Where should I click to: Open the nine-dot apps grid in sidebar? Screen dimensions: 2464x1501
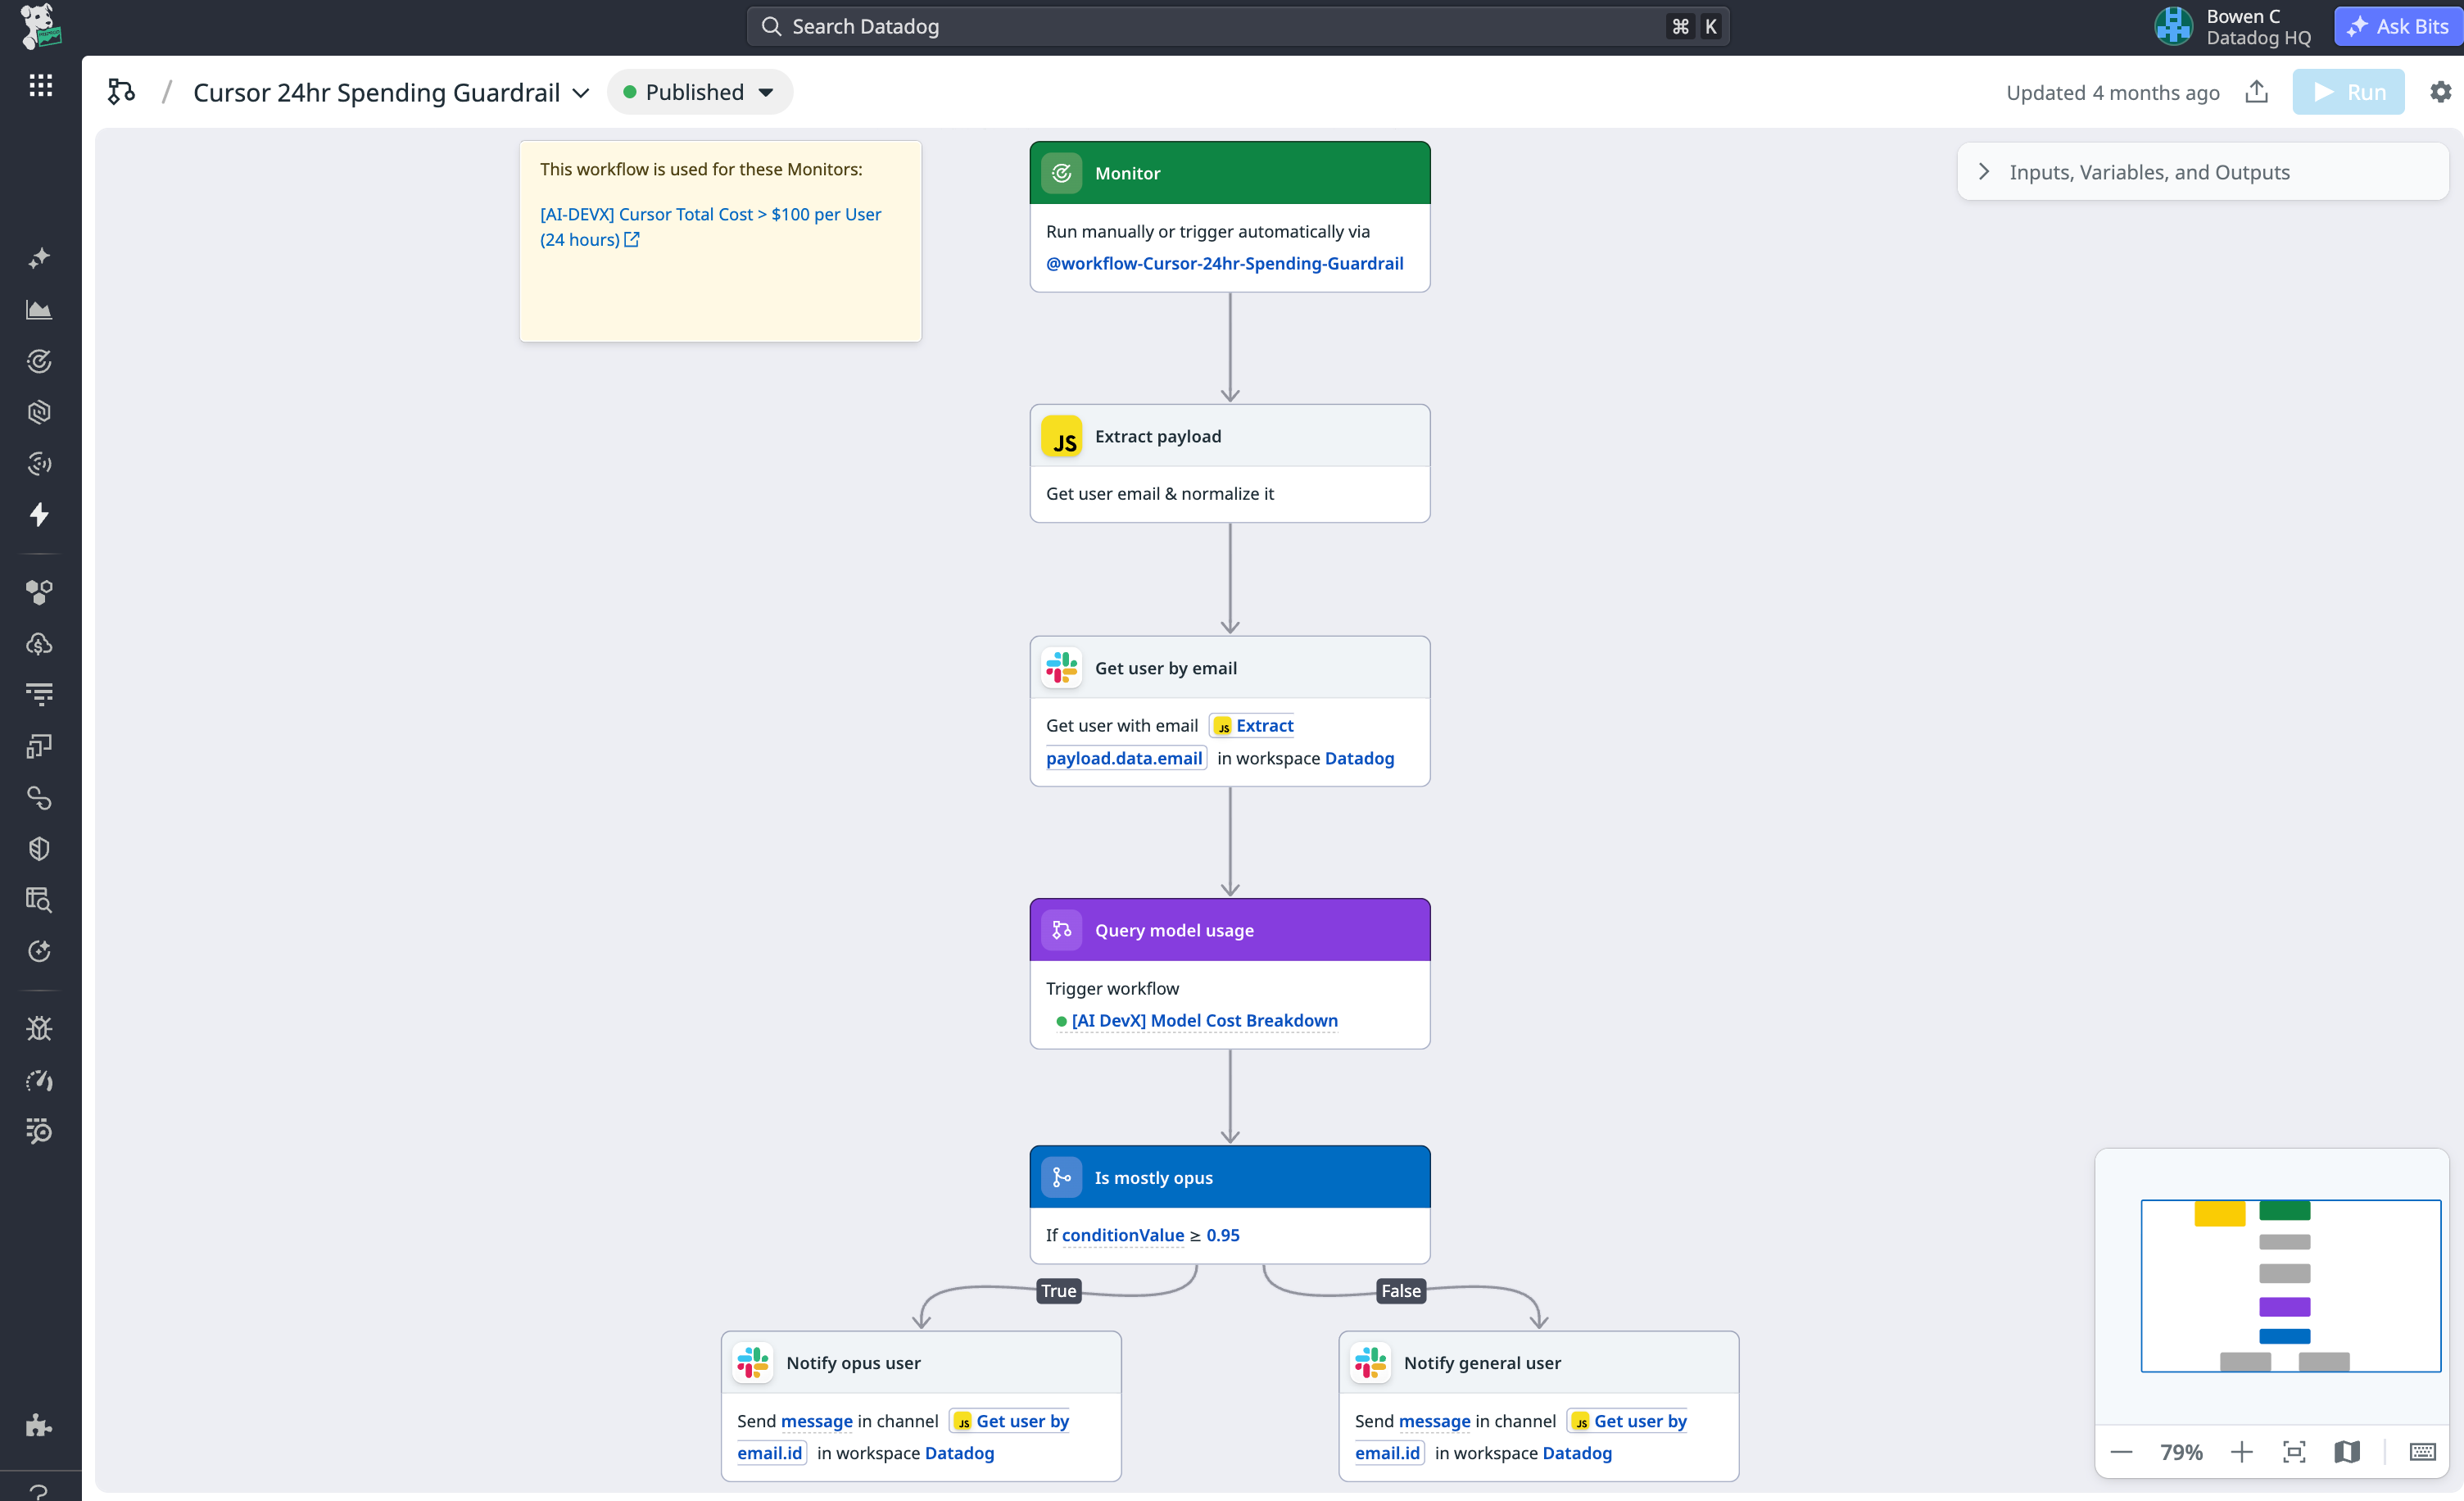(x=40, y=85)
